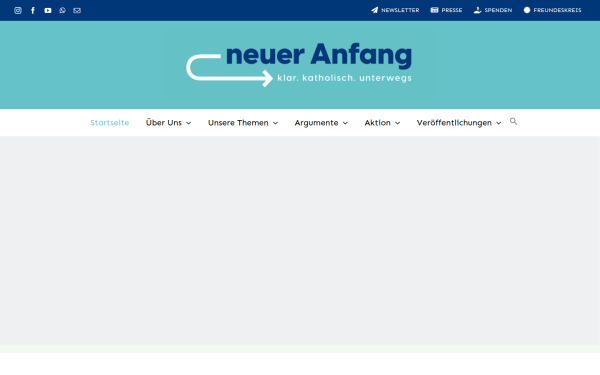This screenshot has width=600, height=375.
Task: Open the Facebook social icon
Action: pos(33,10)
